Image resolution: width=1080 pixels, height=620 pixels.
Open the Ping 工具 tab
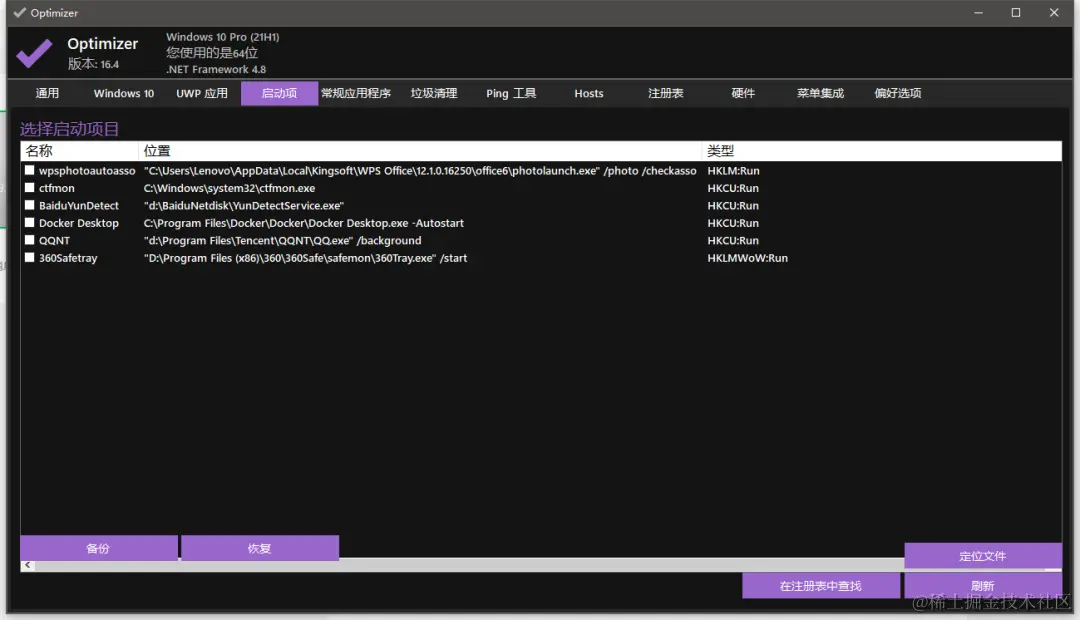tap(511, 93)
